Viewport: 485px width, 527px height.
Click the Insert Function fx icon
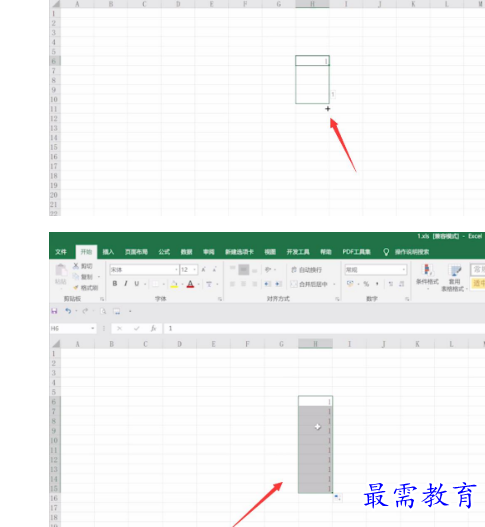tap(153, 328)
